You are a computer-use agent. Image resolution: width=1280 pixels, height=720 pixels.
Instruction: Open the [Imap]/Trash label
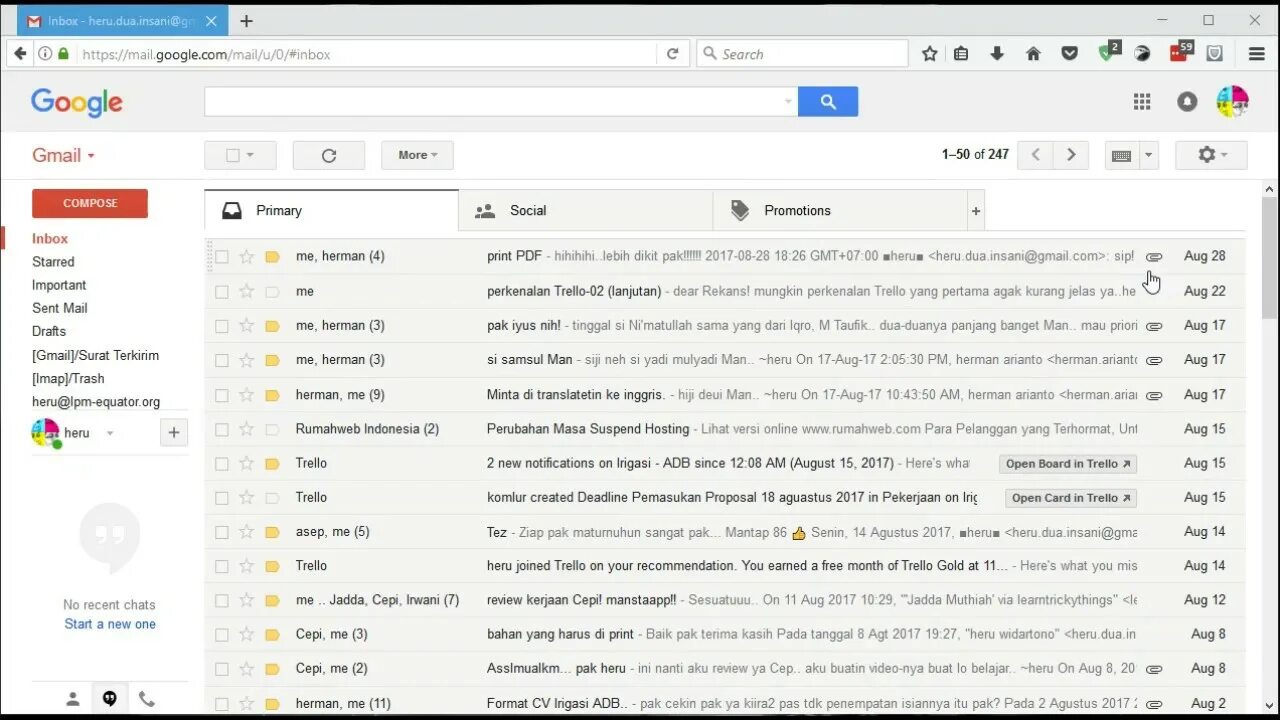pyautogui.click(x=68, y=378)
